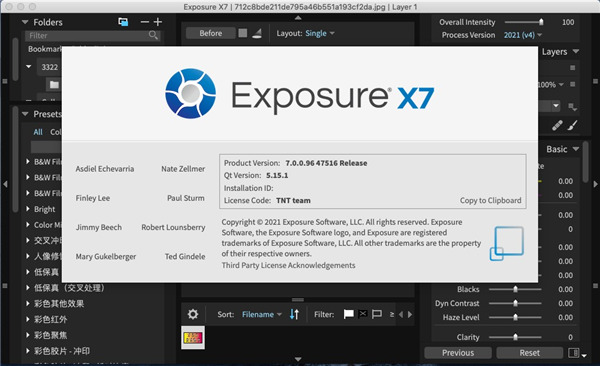Click the Reset button
Image resolution: width=600 pixels, height=366 pixels.
point(530,353)
